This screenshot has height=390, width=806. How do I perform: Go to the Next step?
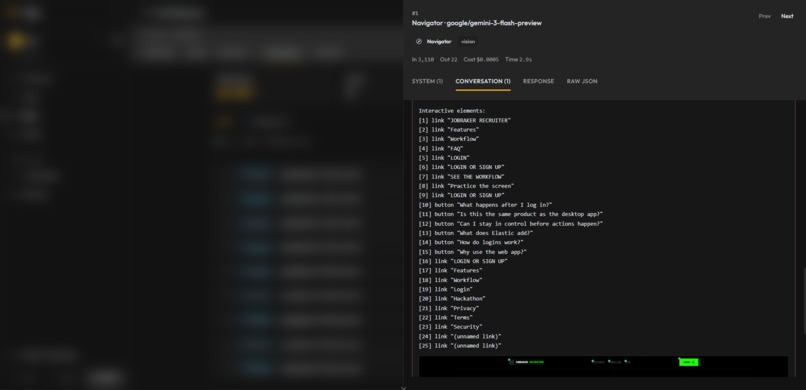(787, 16)
